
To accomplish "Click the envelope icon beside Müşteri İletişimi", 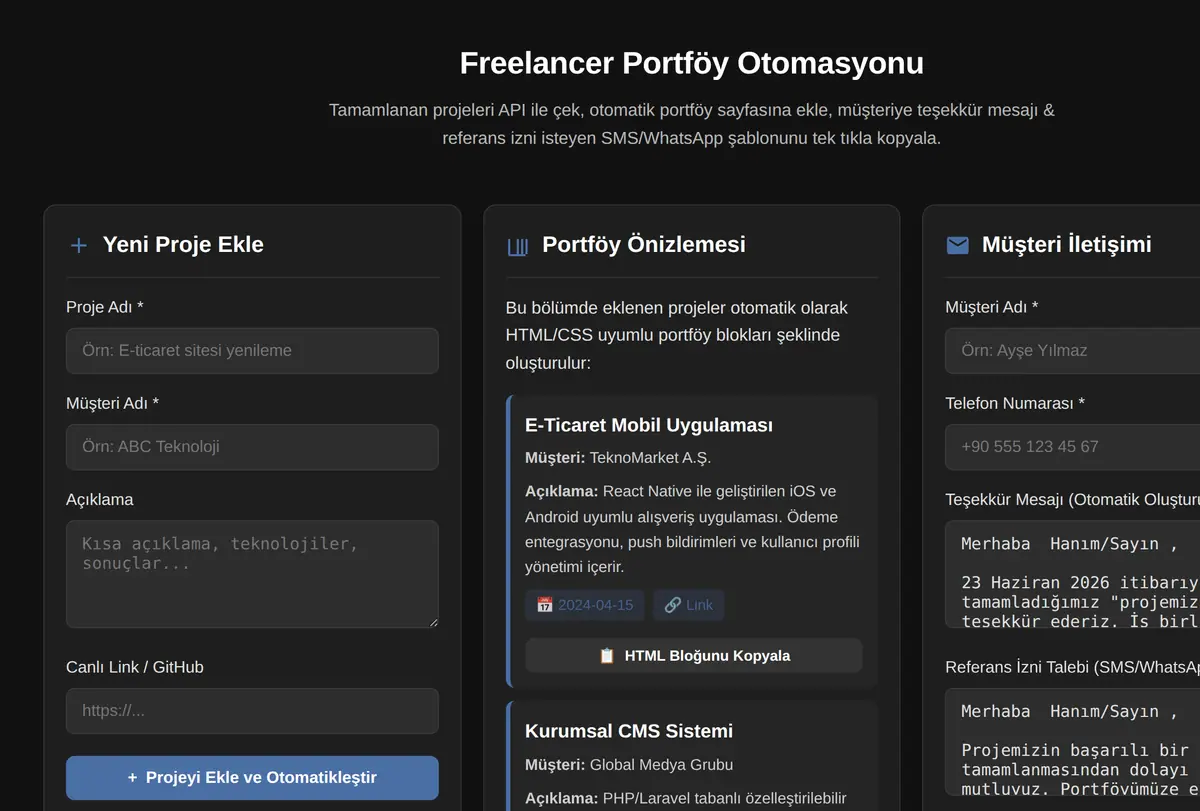I will click(x=957, y=245).
